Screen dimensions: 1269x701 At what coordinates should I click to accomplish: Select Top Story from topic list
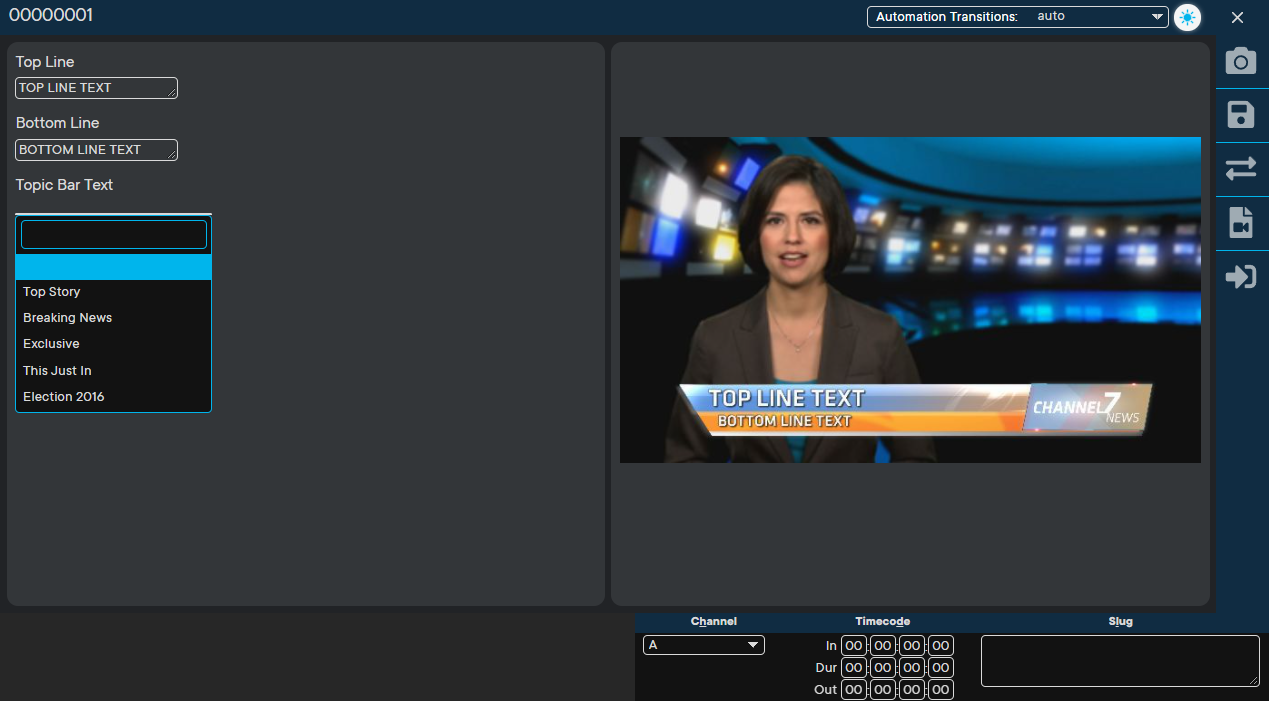[x=52, y=292]
